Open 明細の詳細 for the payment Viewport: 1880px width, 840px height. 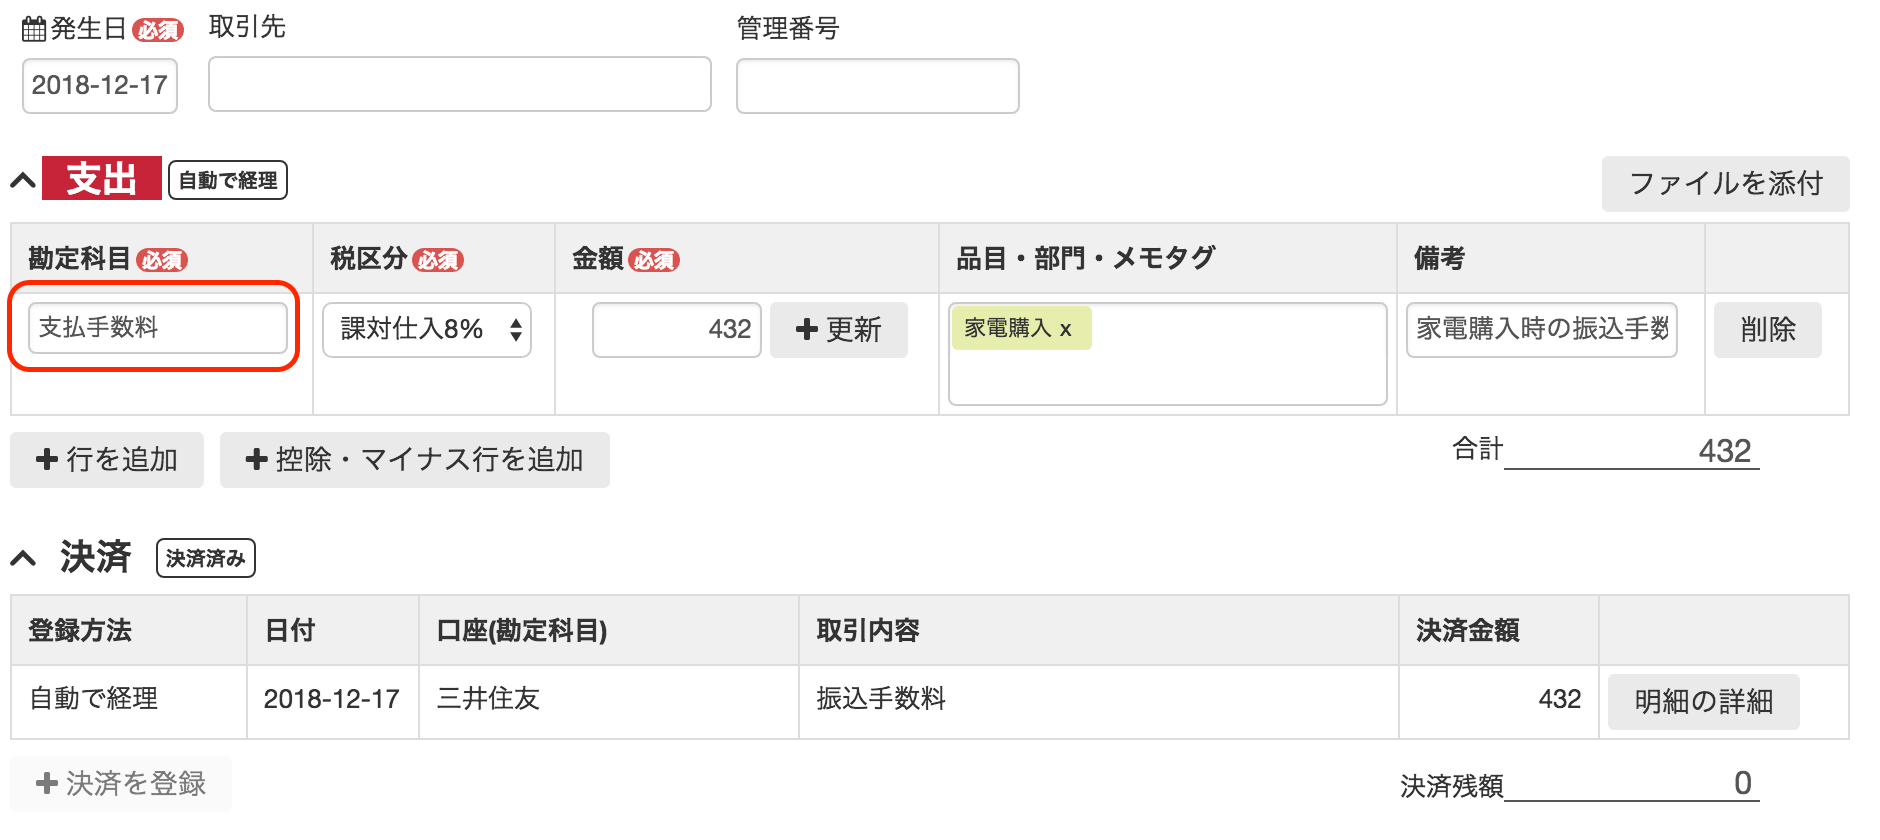(1703, 702)
